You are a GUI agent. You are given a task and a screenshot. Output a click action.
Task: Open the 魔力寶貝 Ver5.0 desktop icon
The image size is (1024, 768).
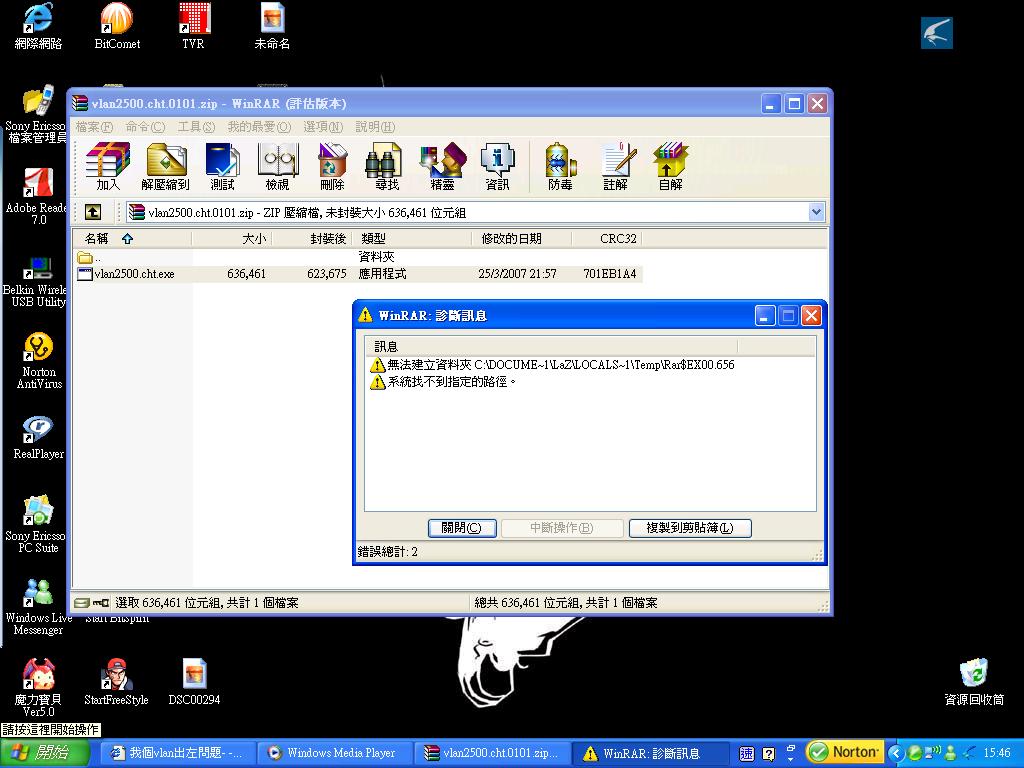38,688
